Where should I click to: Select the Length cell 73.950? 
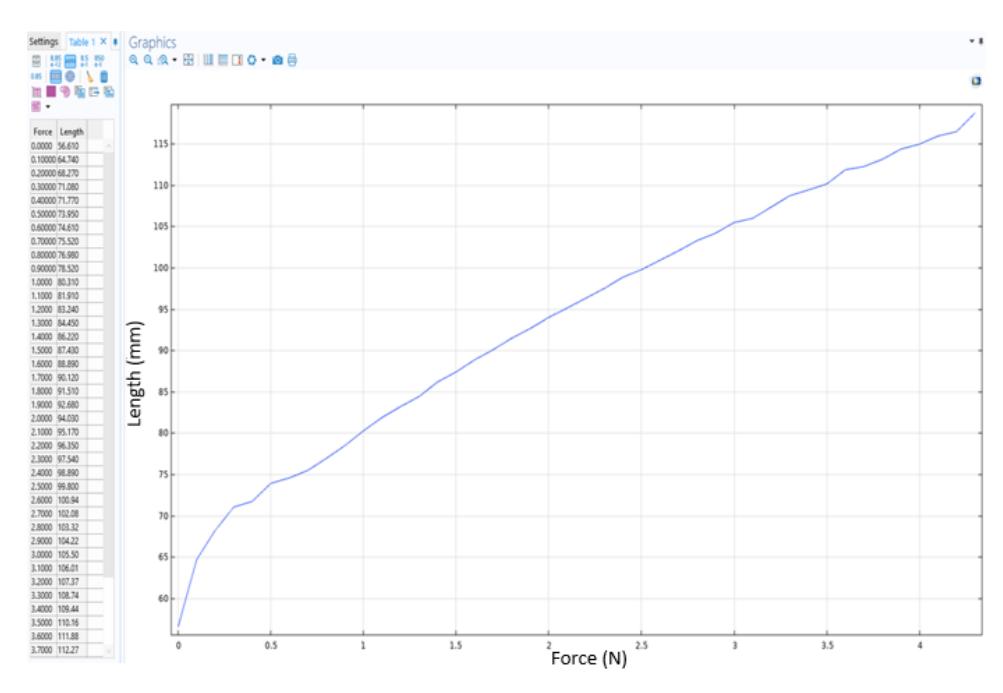tap(72, 214)
